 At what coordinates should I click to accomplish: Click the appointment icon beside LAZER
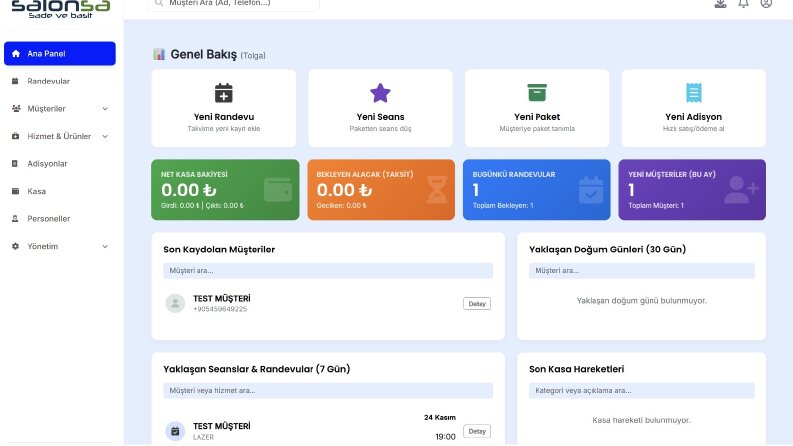175,431
